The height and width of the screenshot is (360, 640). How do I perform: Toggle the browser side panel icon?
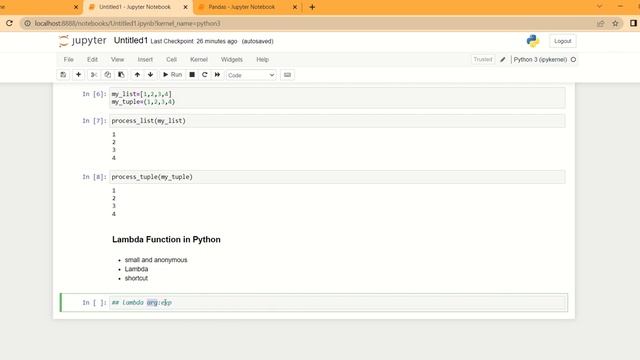point(633,23)
